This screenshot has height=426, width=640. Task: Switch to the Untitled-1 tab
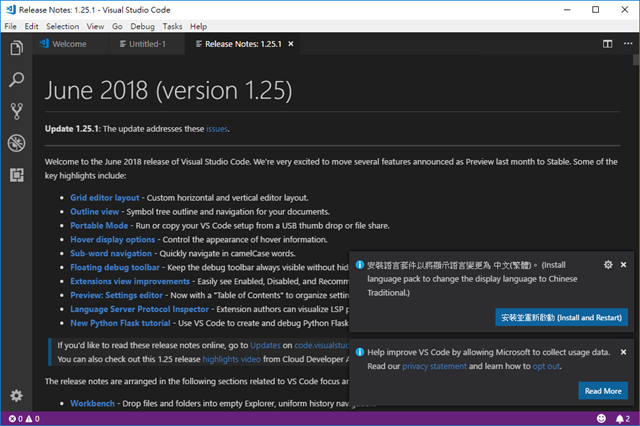(146, 44)
